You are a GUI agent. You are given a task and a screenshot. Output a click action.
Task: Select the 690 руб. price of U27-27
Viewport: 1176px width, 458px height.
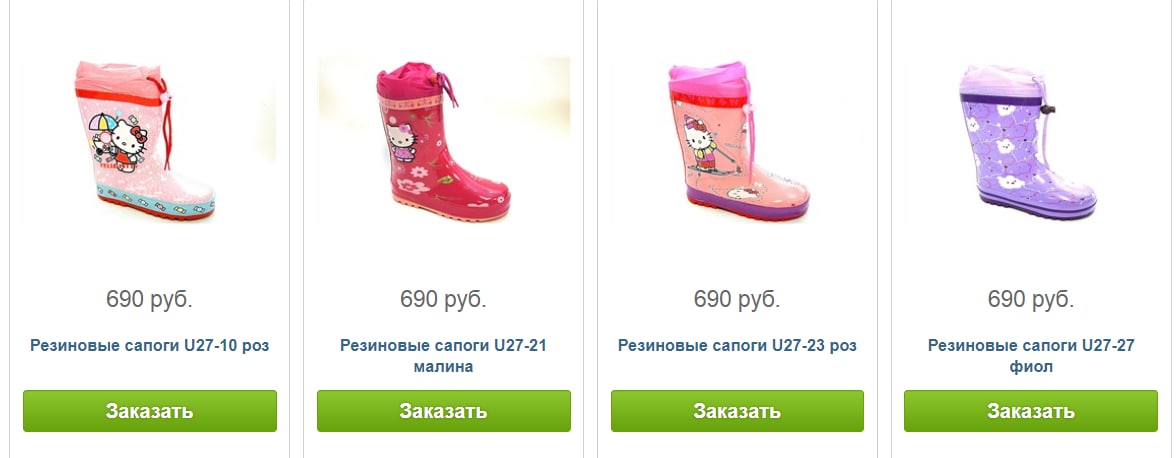1031,300
